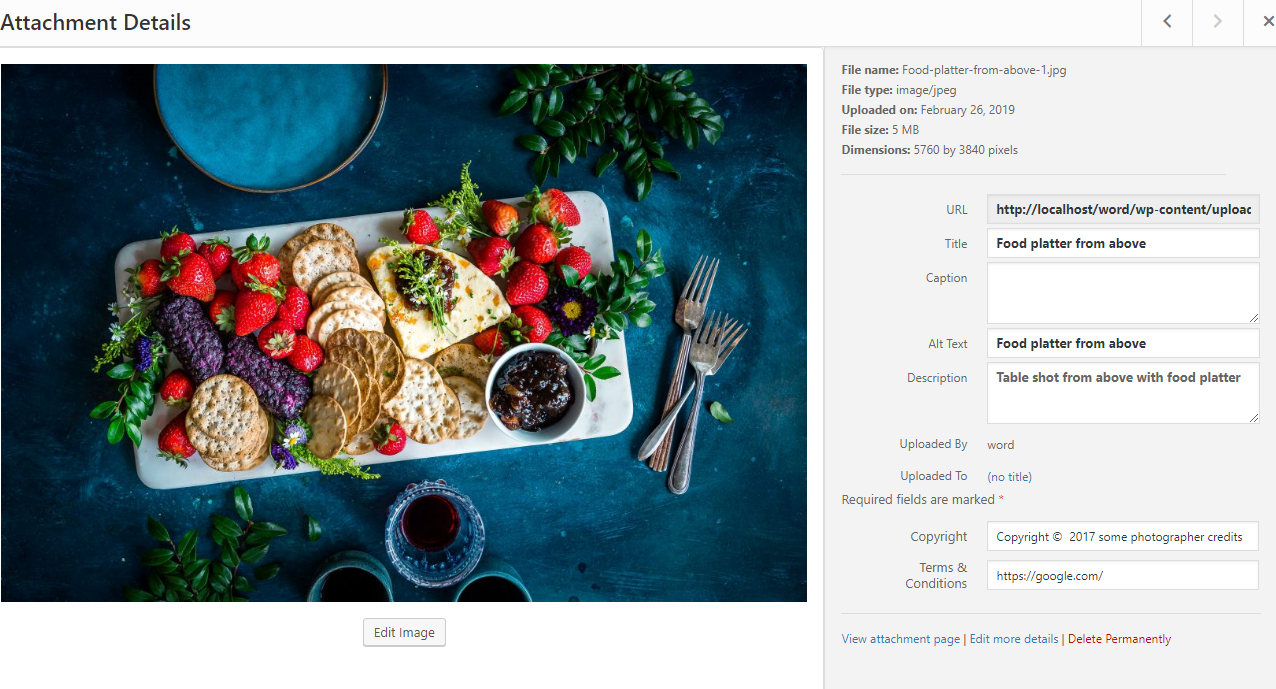Click the Copyright input field
This screenshot has height=689, width=1276.
coord(1123,536)
